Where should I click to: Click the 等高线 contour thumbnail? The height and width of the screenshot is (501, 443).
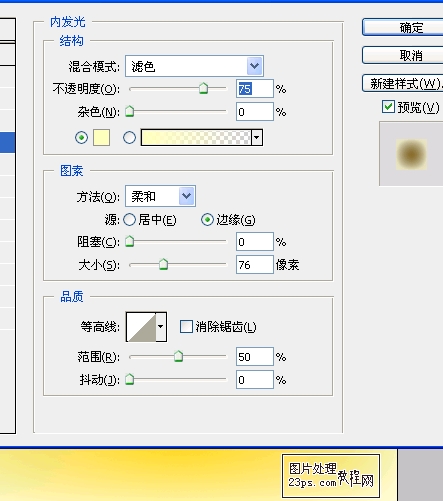click(142, 327)
